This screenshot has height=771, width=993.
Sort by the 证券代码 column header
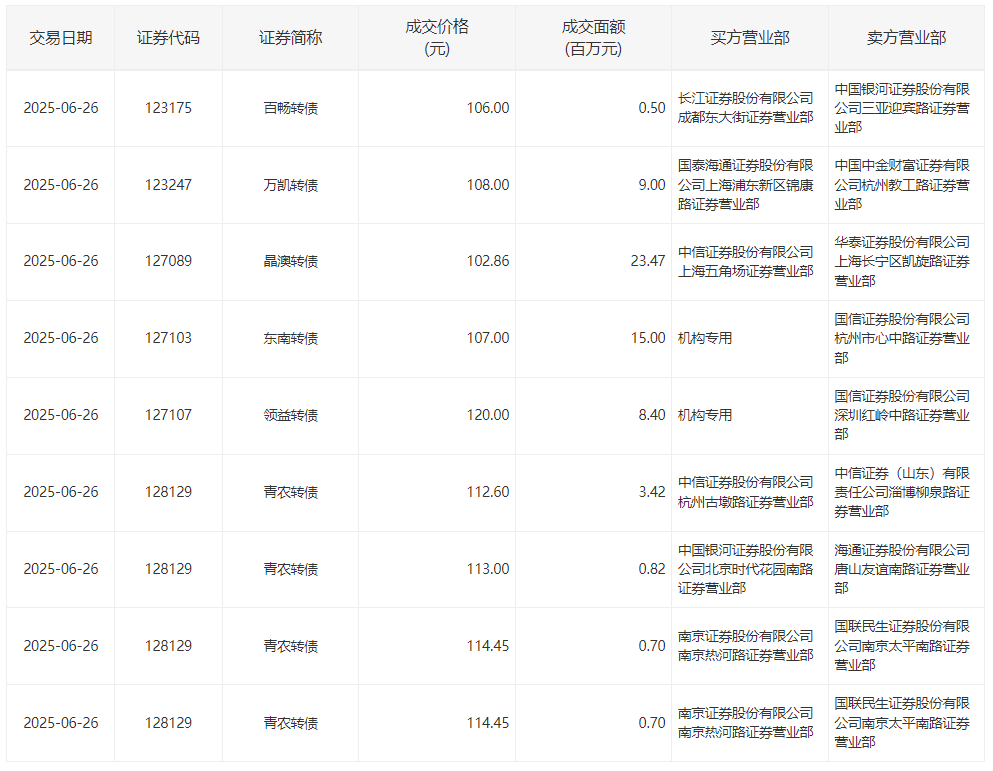[168, 38]
